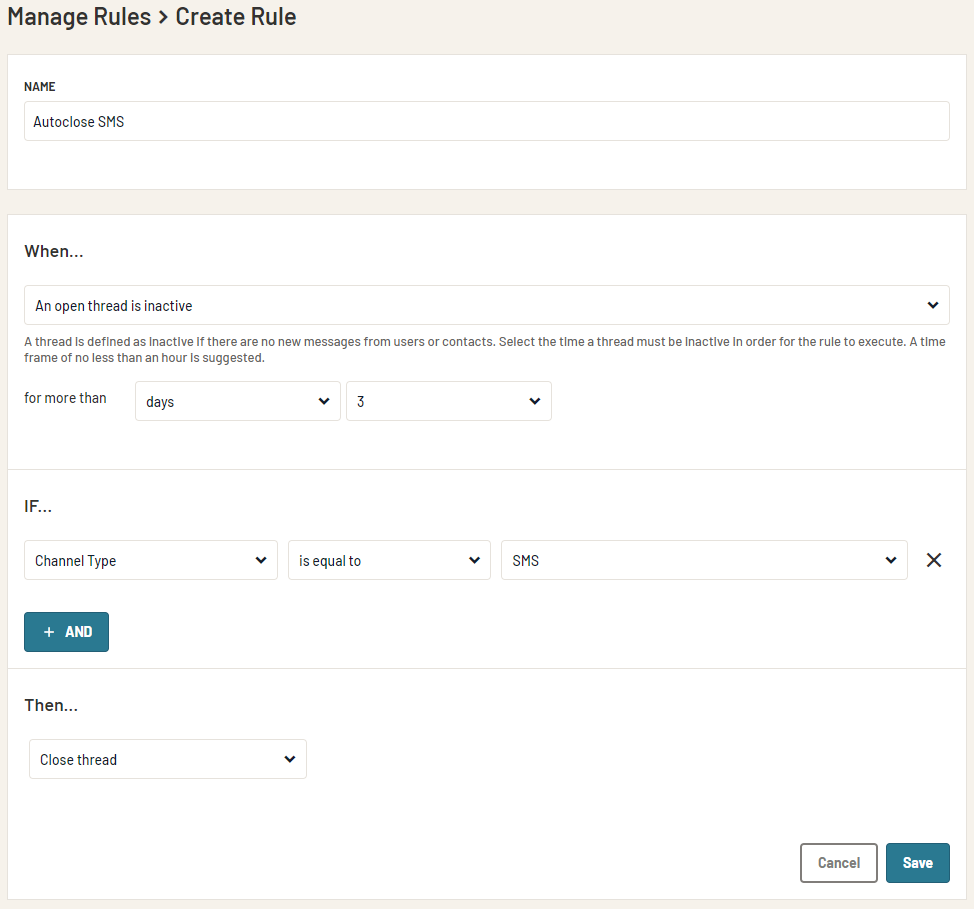The height and width of the screenshot is (909, 974).
Task: Open the chevron on the When dropdown
Action: [932, 305]
